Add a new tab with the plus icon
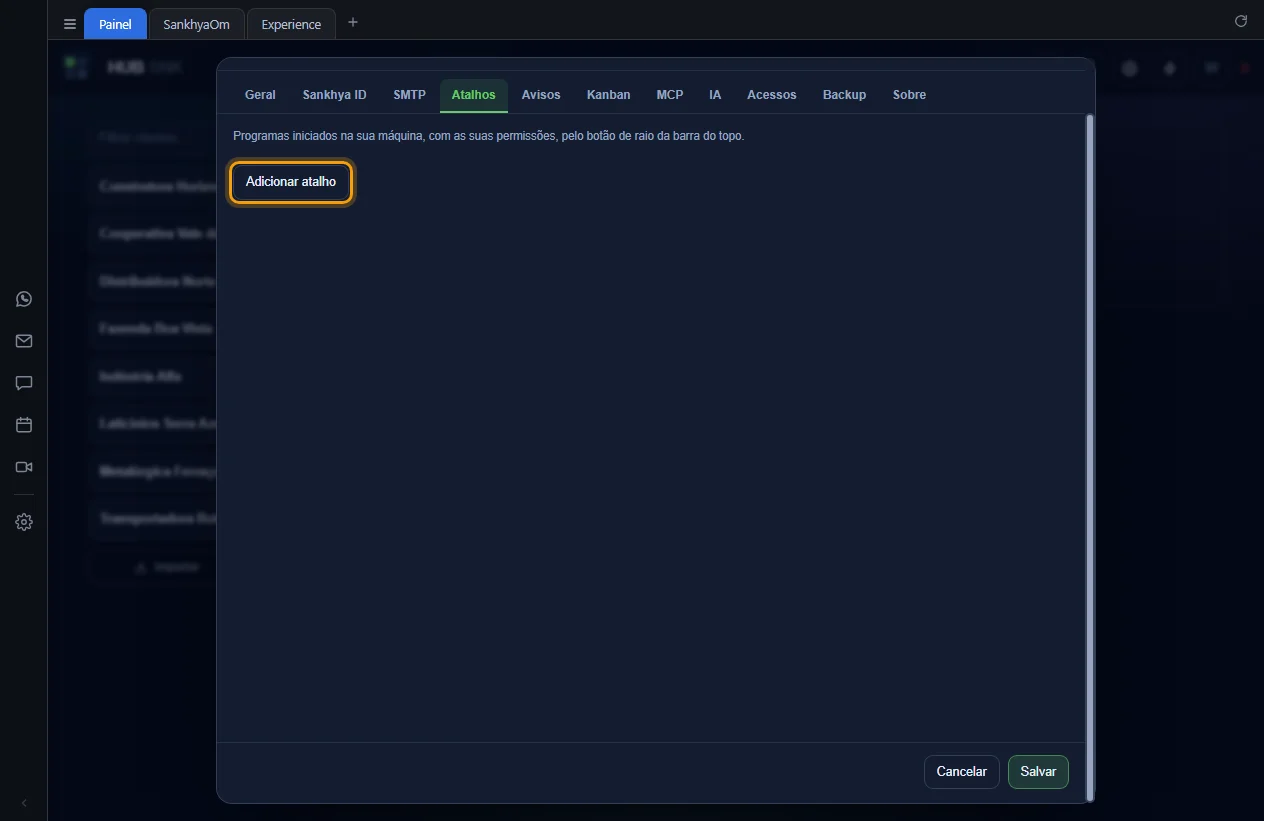1264x821 pixels. (352, 22)
